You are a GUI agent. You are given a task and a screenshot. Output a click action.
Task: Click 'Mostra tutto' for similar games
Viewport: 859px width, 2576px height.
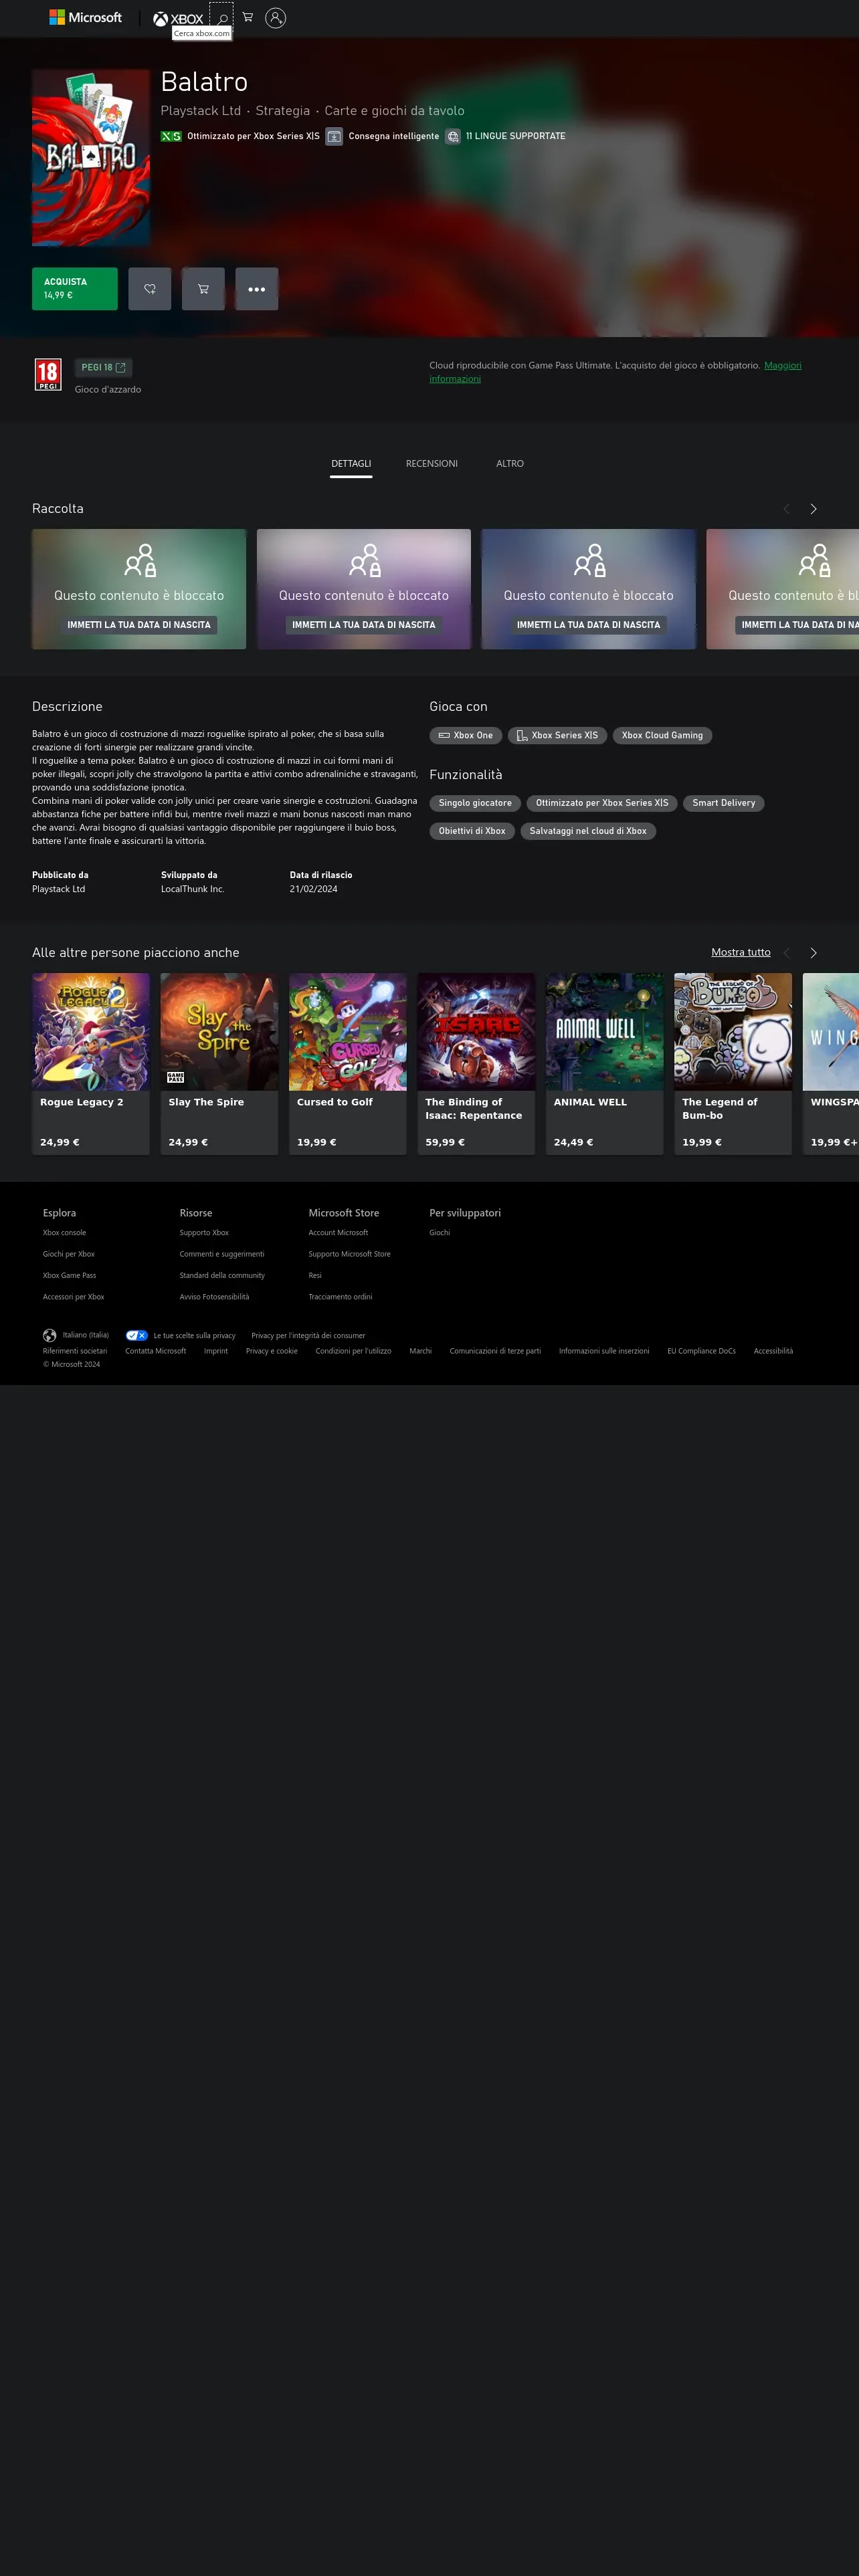741,953
